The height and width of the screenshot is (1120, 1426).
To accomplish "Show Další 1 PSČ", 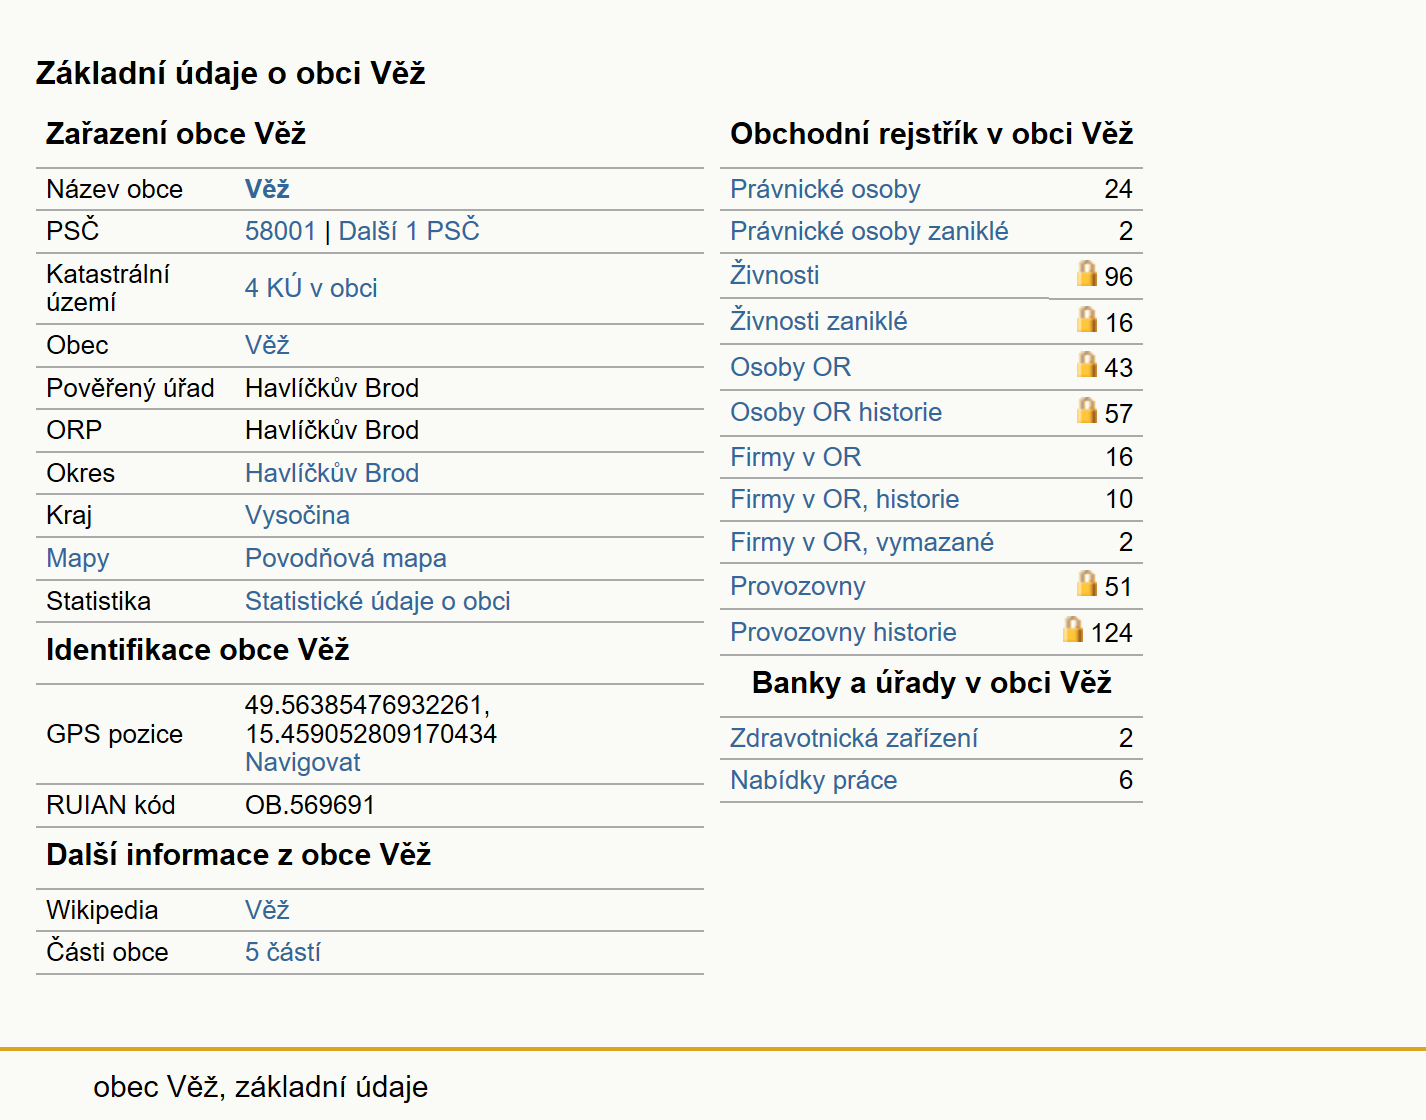I will click(409, 231).
